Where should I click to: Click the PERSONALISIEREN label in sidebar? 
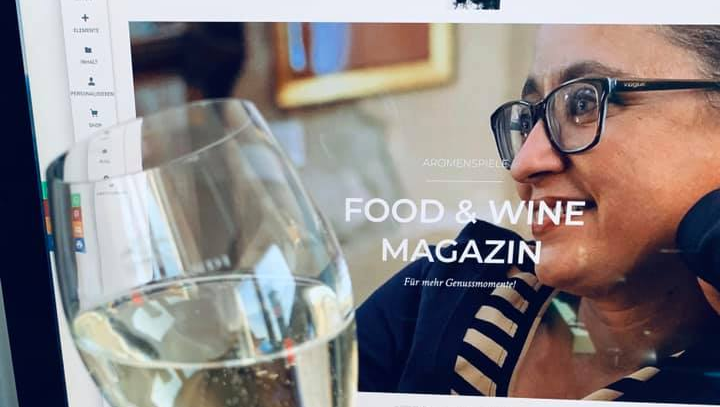click(x=92, y=94)
